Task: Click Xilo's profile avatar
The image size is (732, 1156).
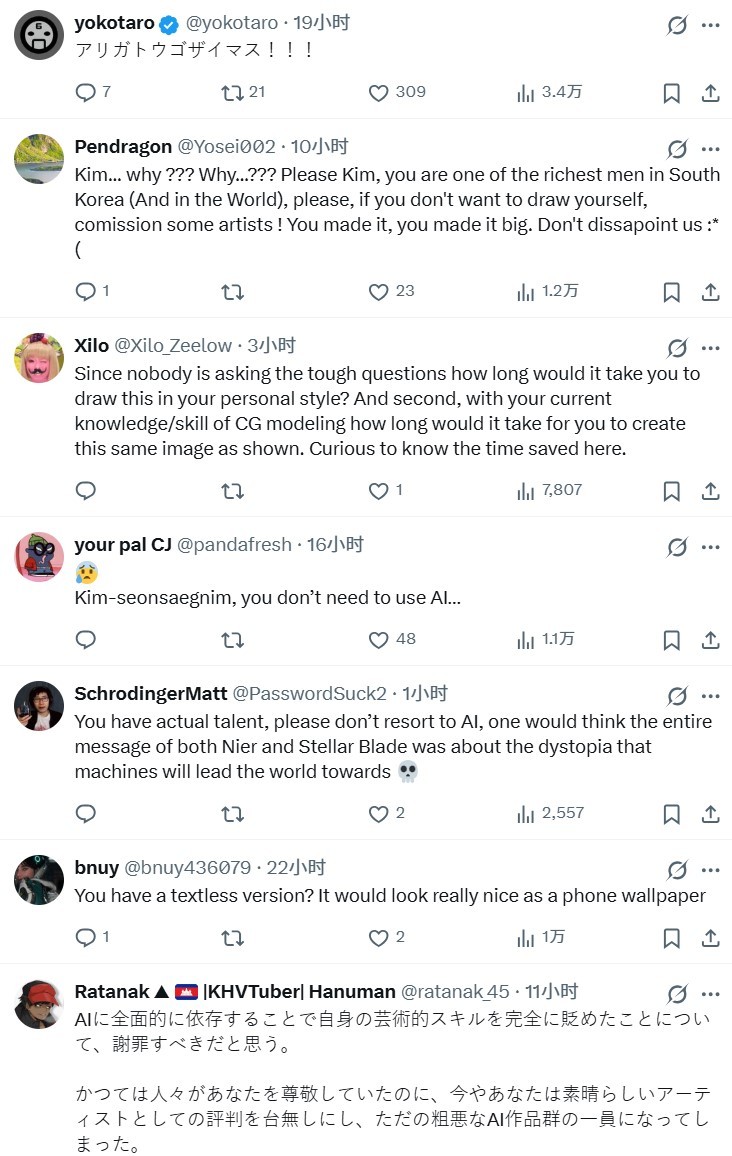Action: pyautogui.click(x=39, y=357)
